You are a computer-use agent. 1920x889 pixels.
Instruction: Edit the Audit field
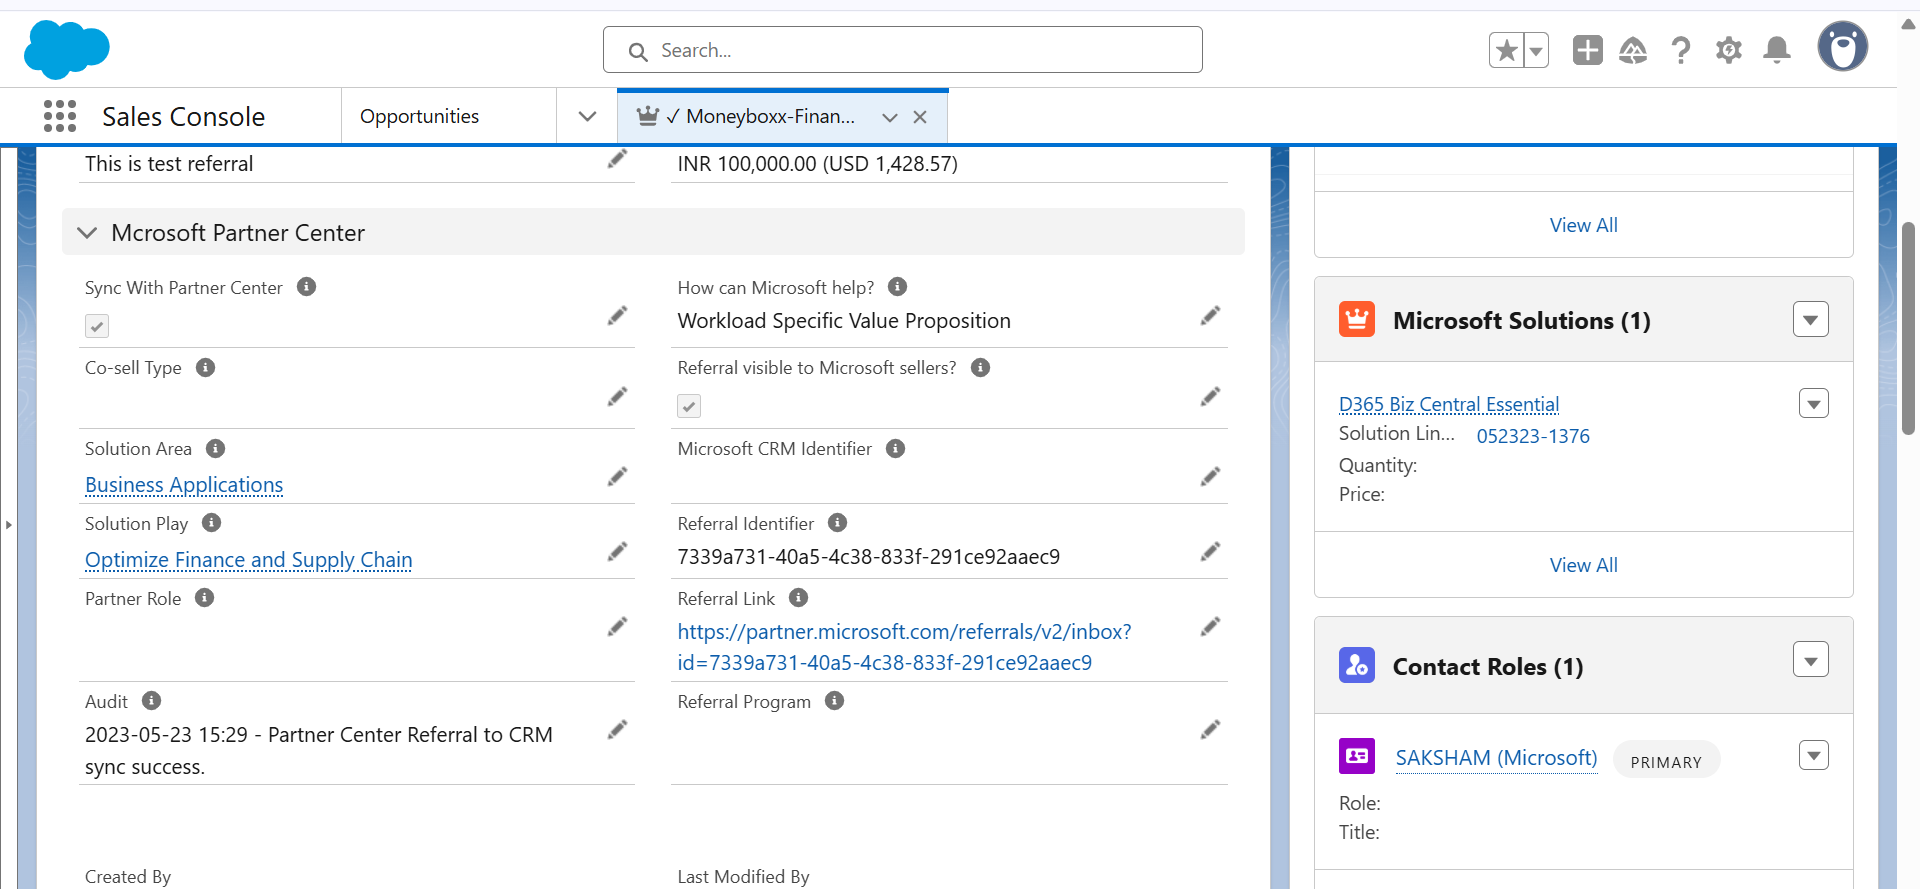pyautogui.click(x=618, y=730)
